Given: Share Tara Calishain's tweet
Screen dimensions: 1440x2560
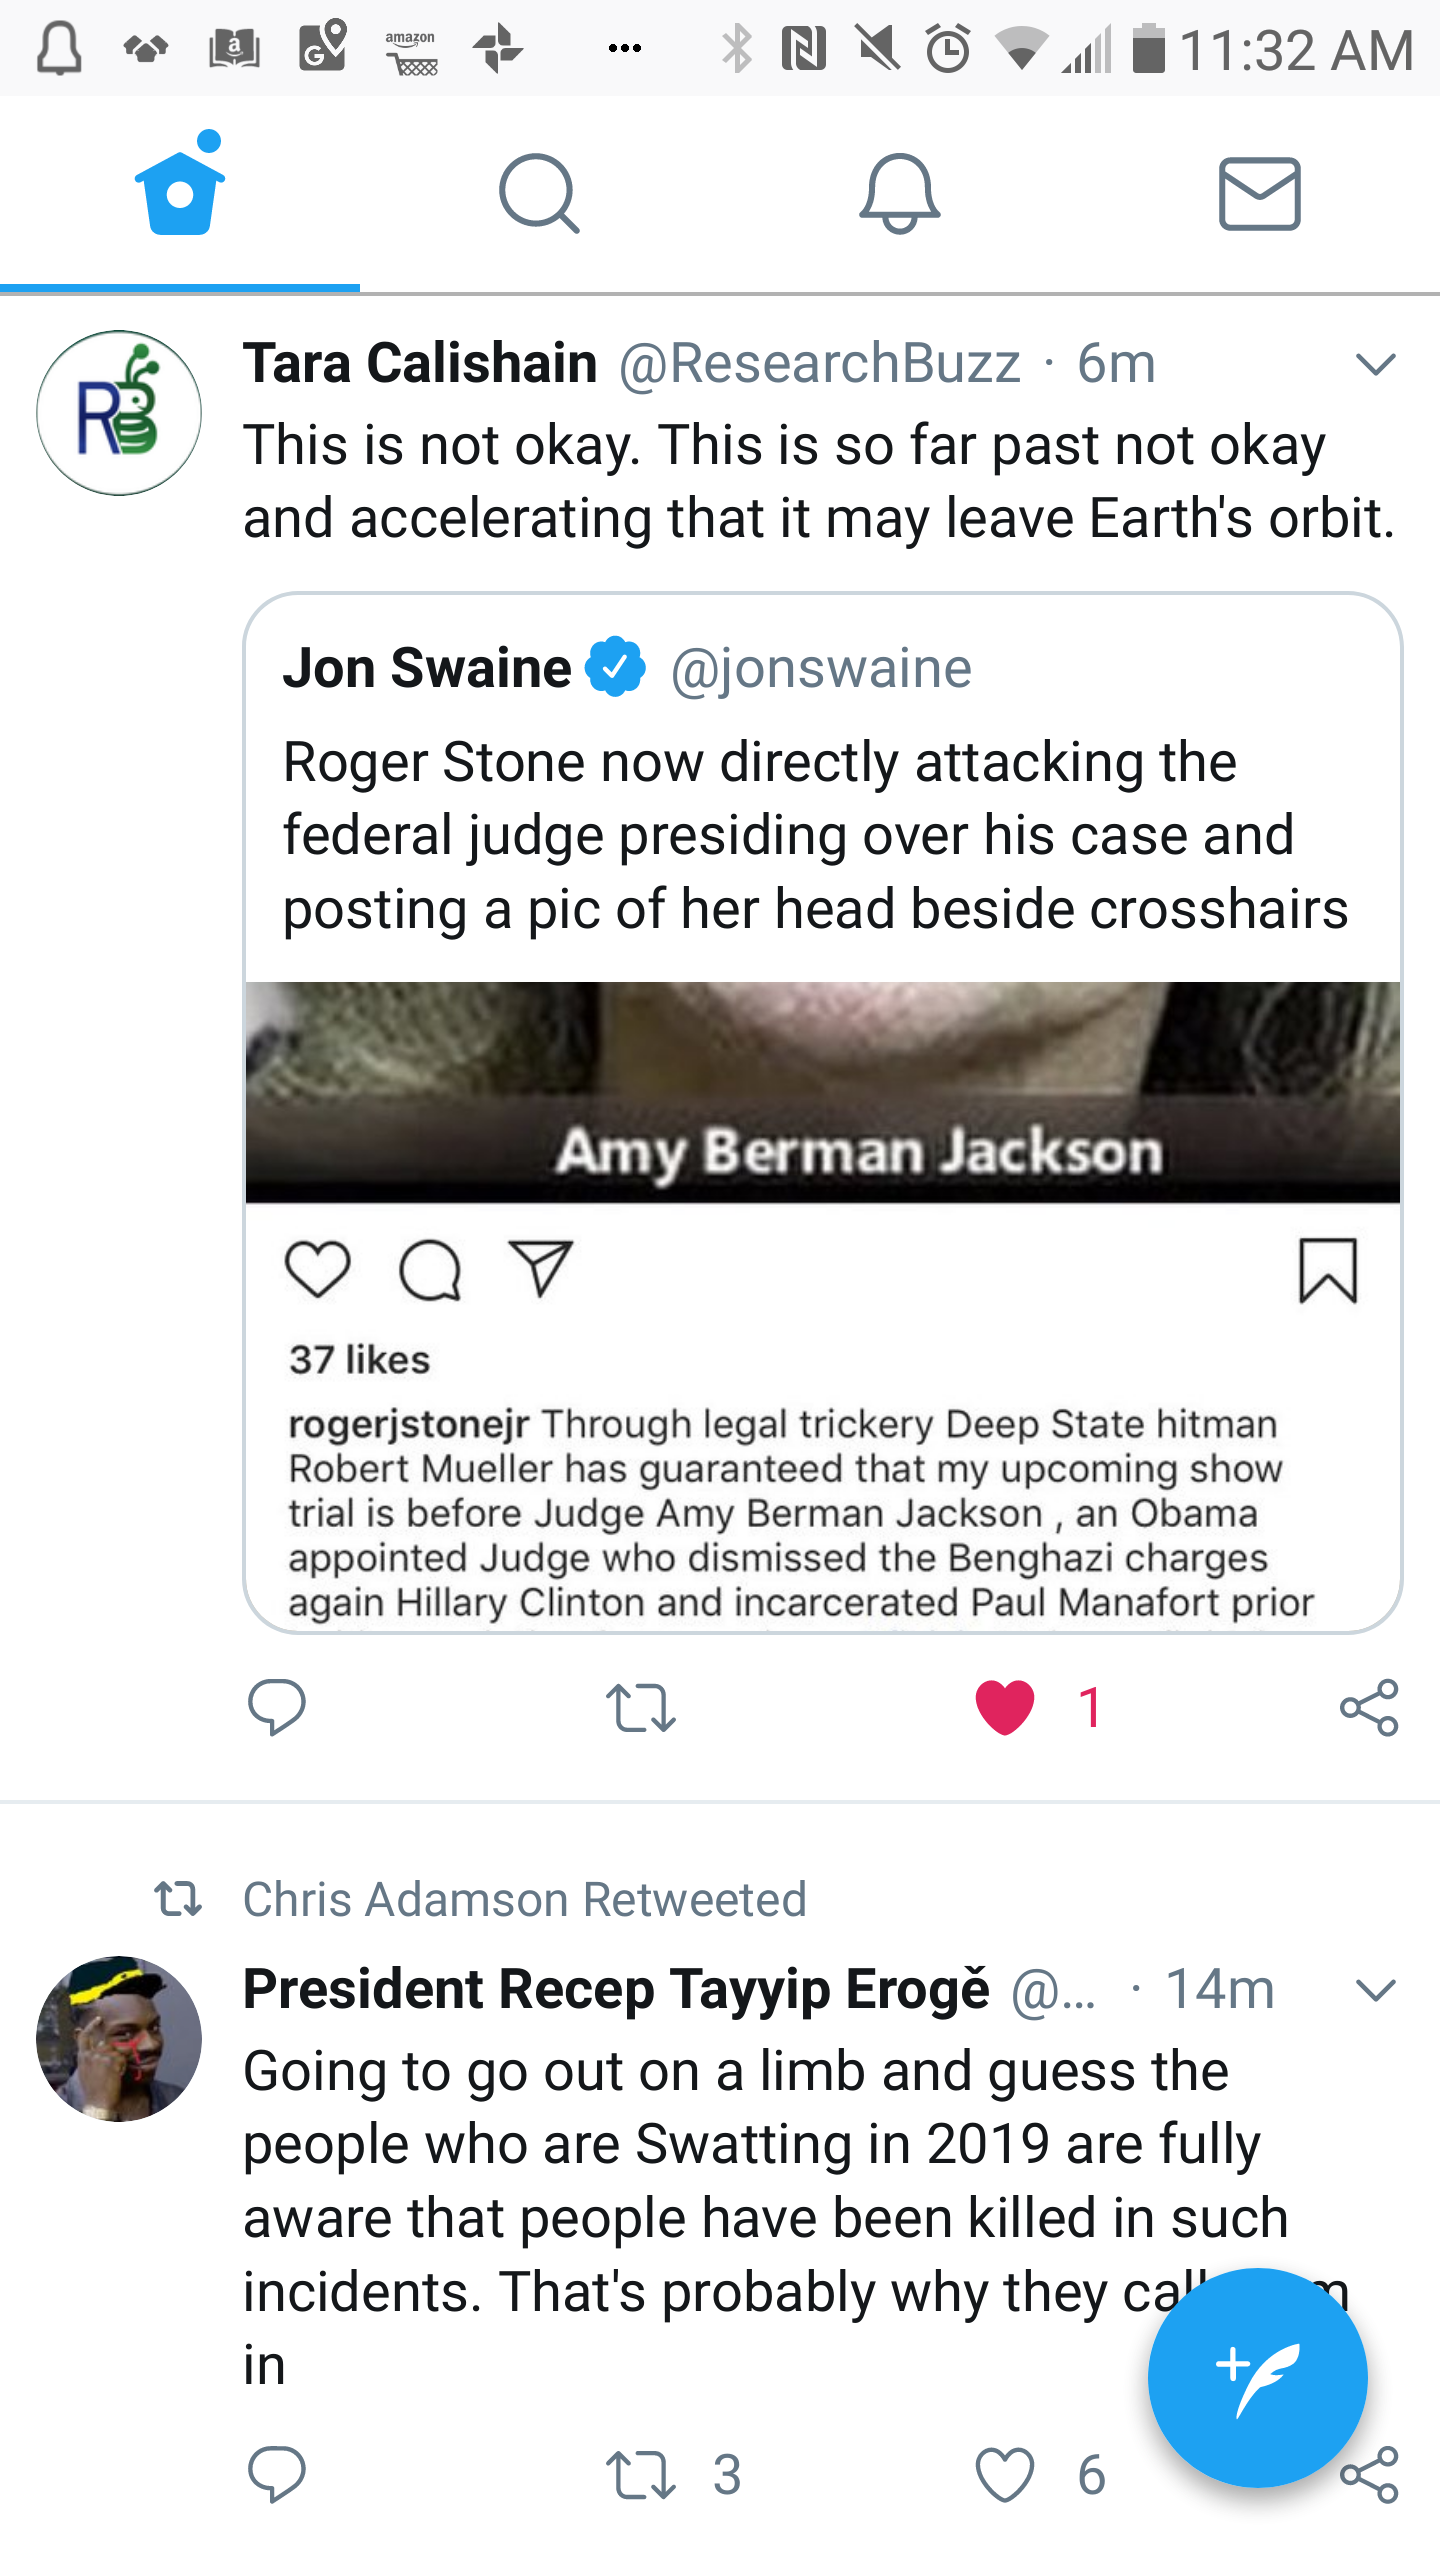Looking at the screenshot, I should [x=1369, y=1706].
